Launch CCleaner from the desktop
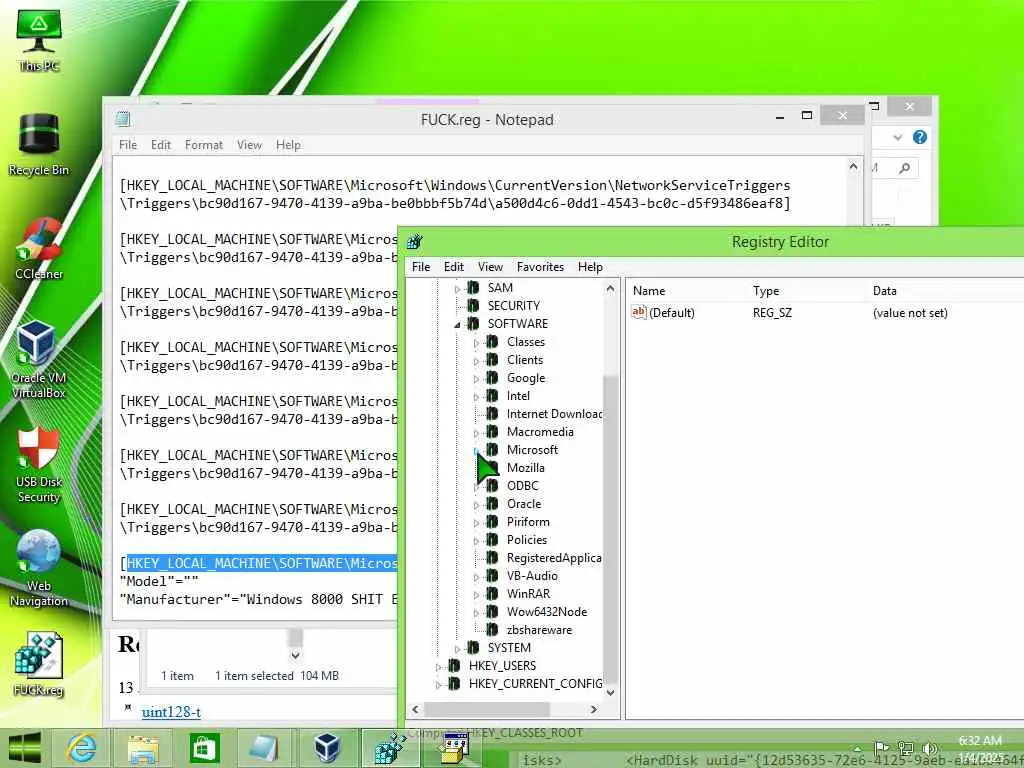 (39, 249)
